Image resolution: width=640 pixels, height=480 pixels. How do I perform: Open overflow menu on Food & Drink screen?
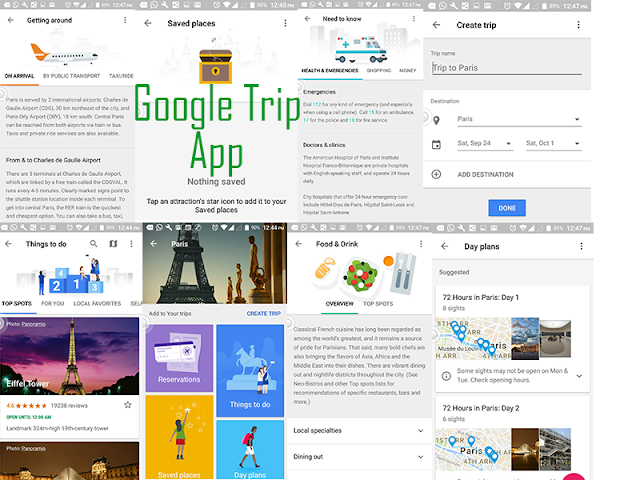(x=421, y=244)
